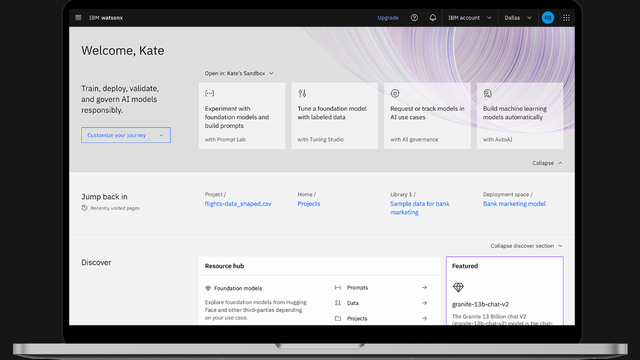The image size is (640, 360).
Task: Open the Projects resource row
Action: click(x=381, y=318)
